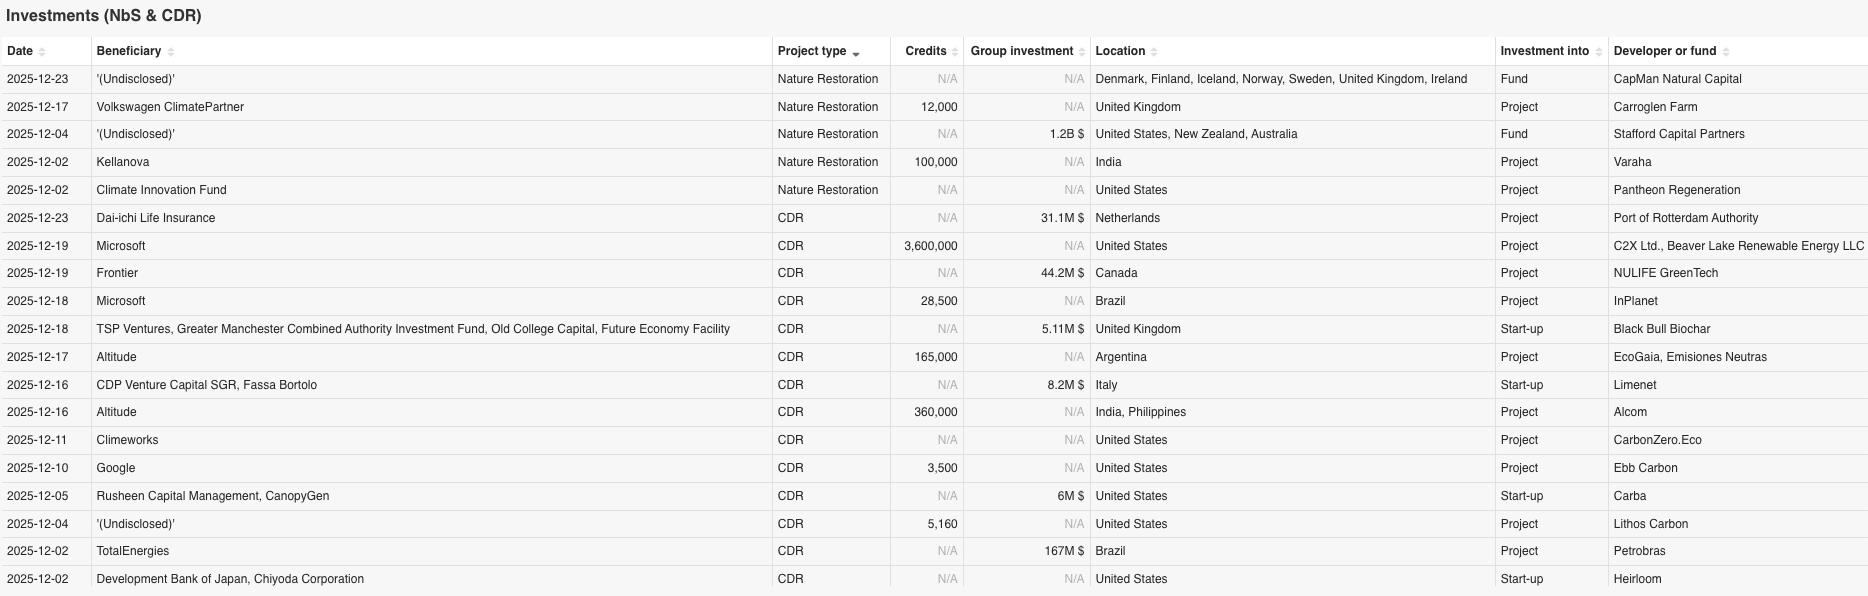Click sort icon beside Developer or fund

point(1726,52)
